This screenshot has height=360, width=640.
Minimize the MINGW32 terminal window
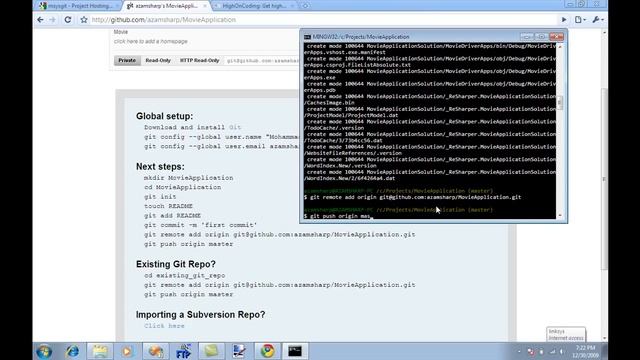tap(527, 37)
